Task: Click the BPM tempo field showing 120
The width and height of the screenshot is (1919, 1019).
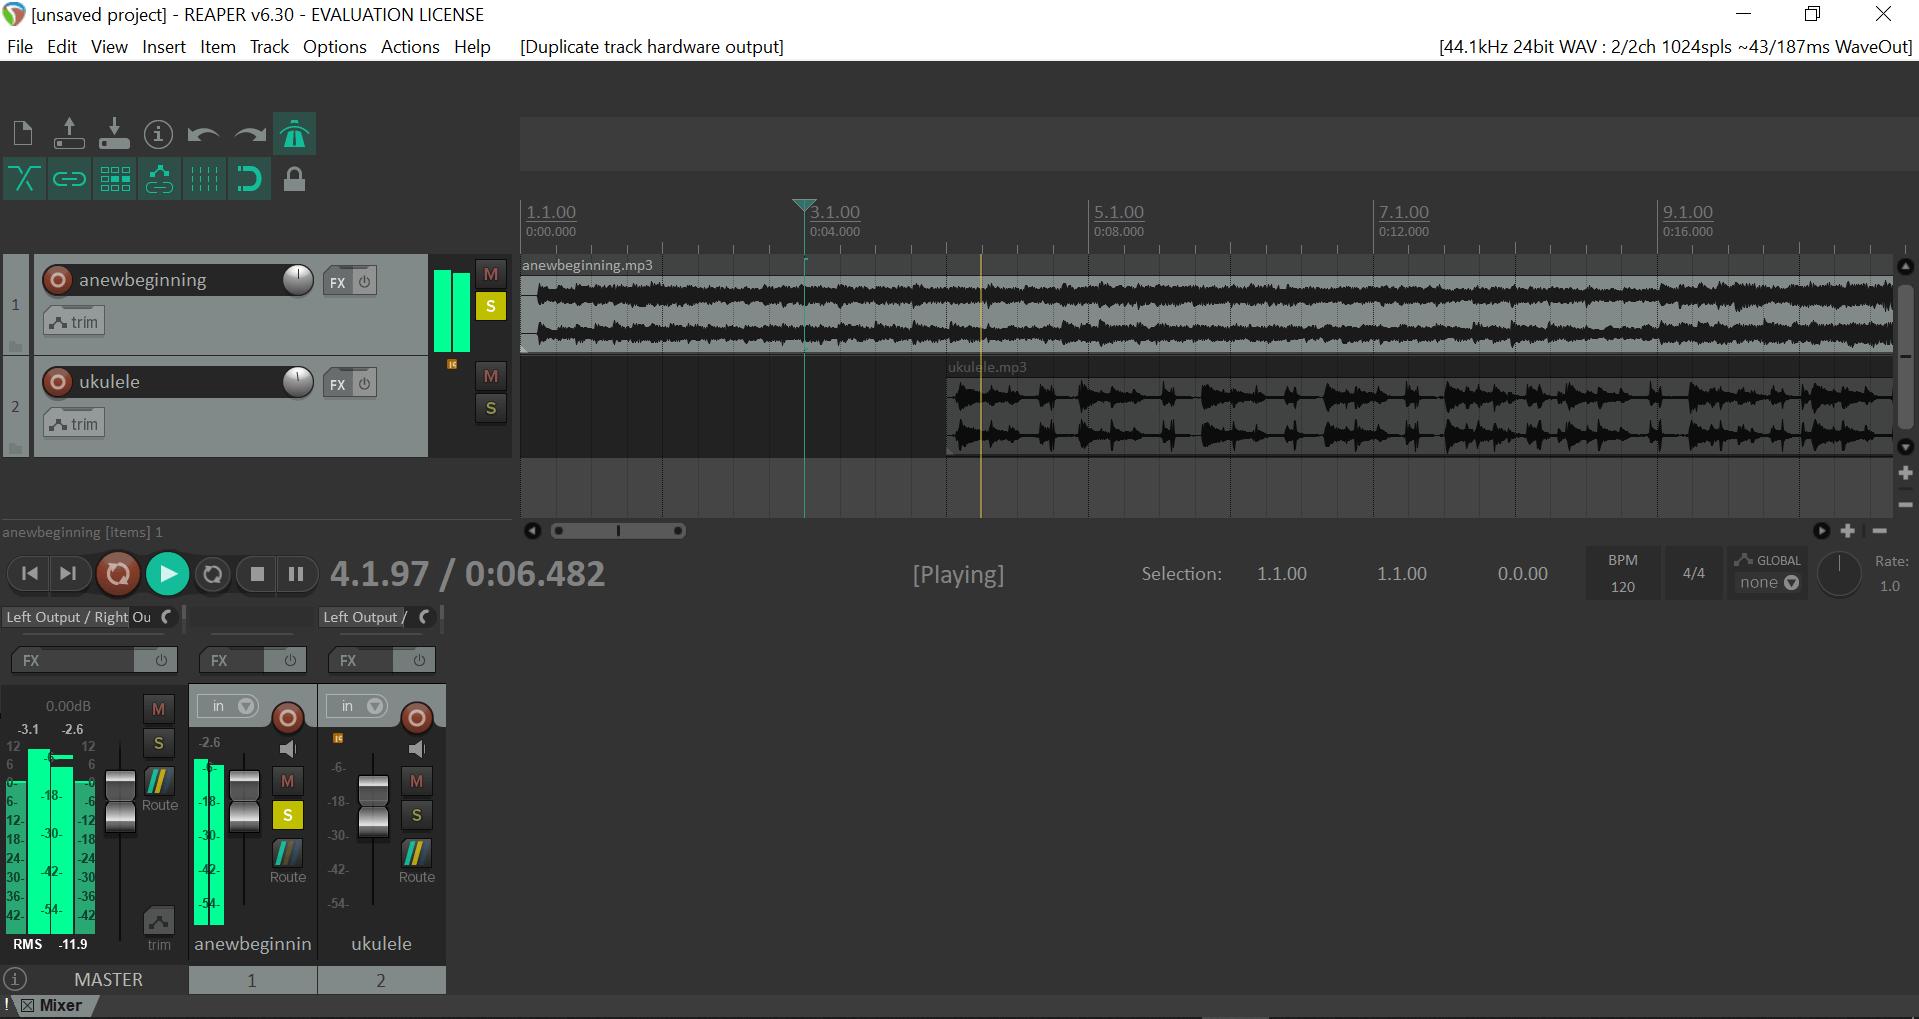Action: click(x=1622, y=586)
